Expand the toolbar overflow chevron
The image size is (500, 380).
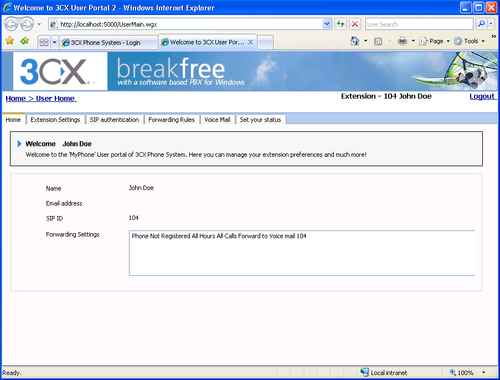[493, 36]
